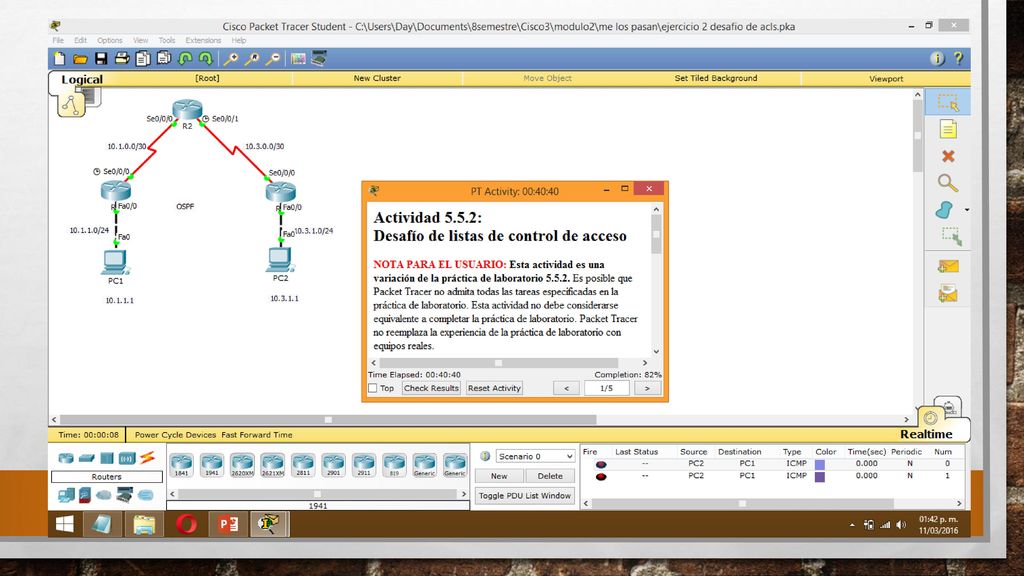Add a Complex PDU open envelope
Screen dimensions: 1024x576
click(948, 294)
